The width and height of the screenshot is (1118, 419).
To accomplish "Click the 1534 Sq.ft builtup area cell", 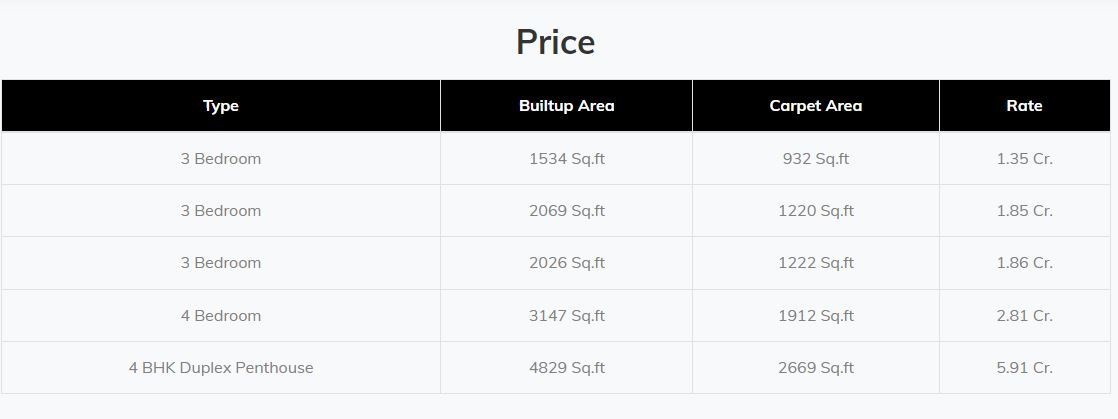I will 567,158.
